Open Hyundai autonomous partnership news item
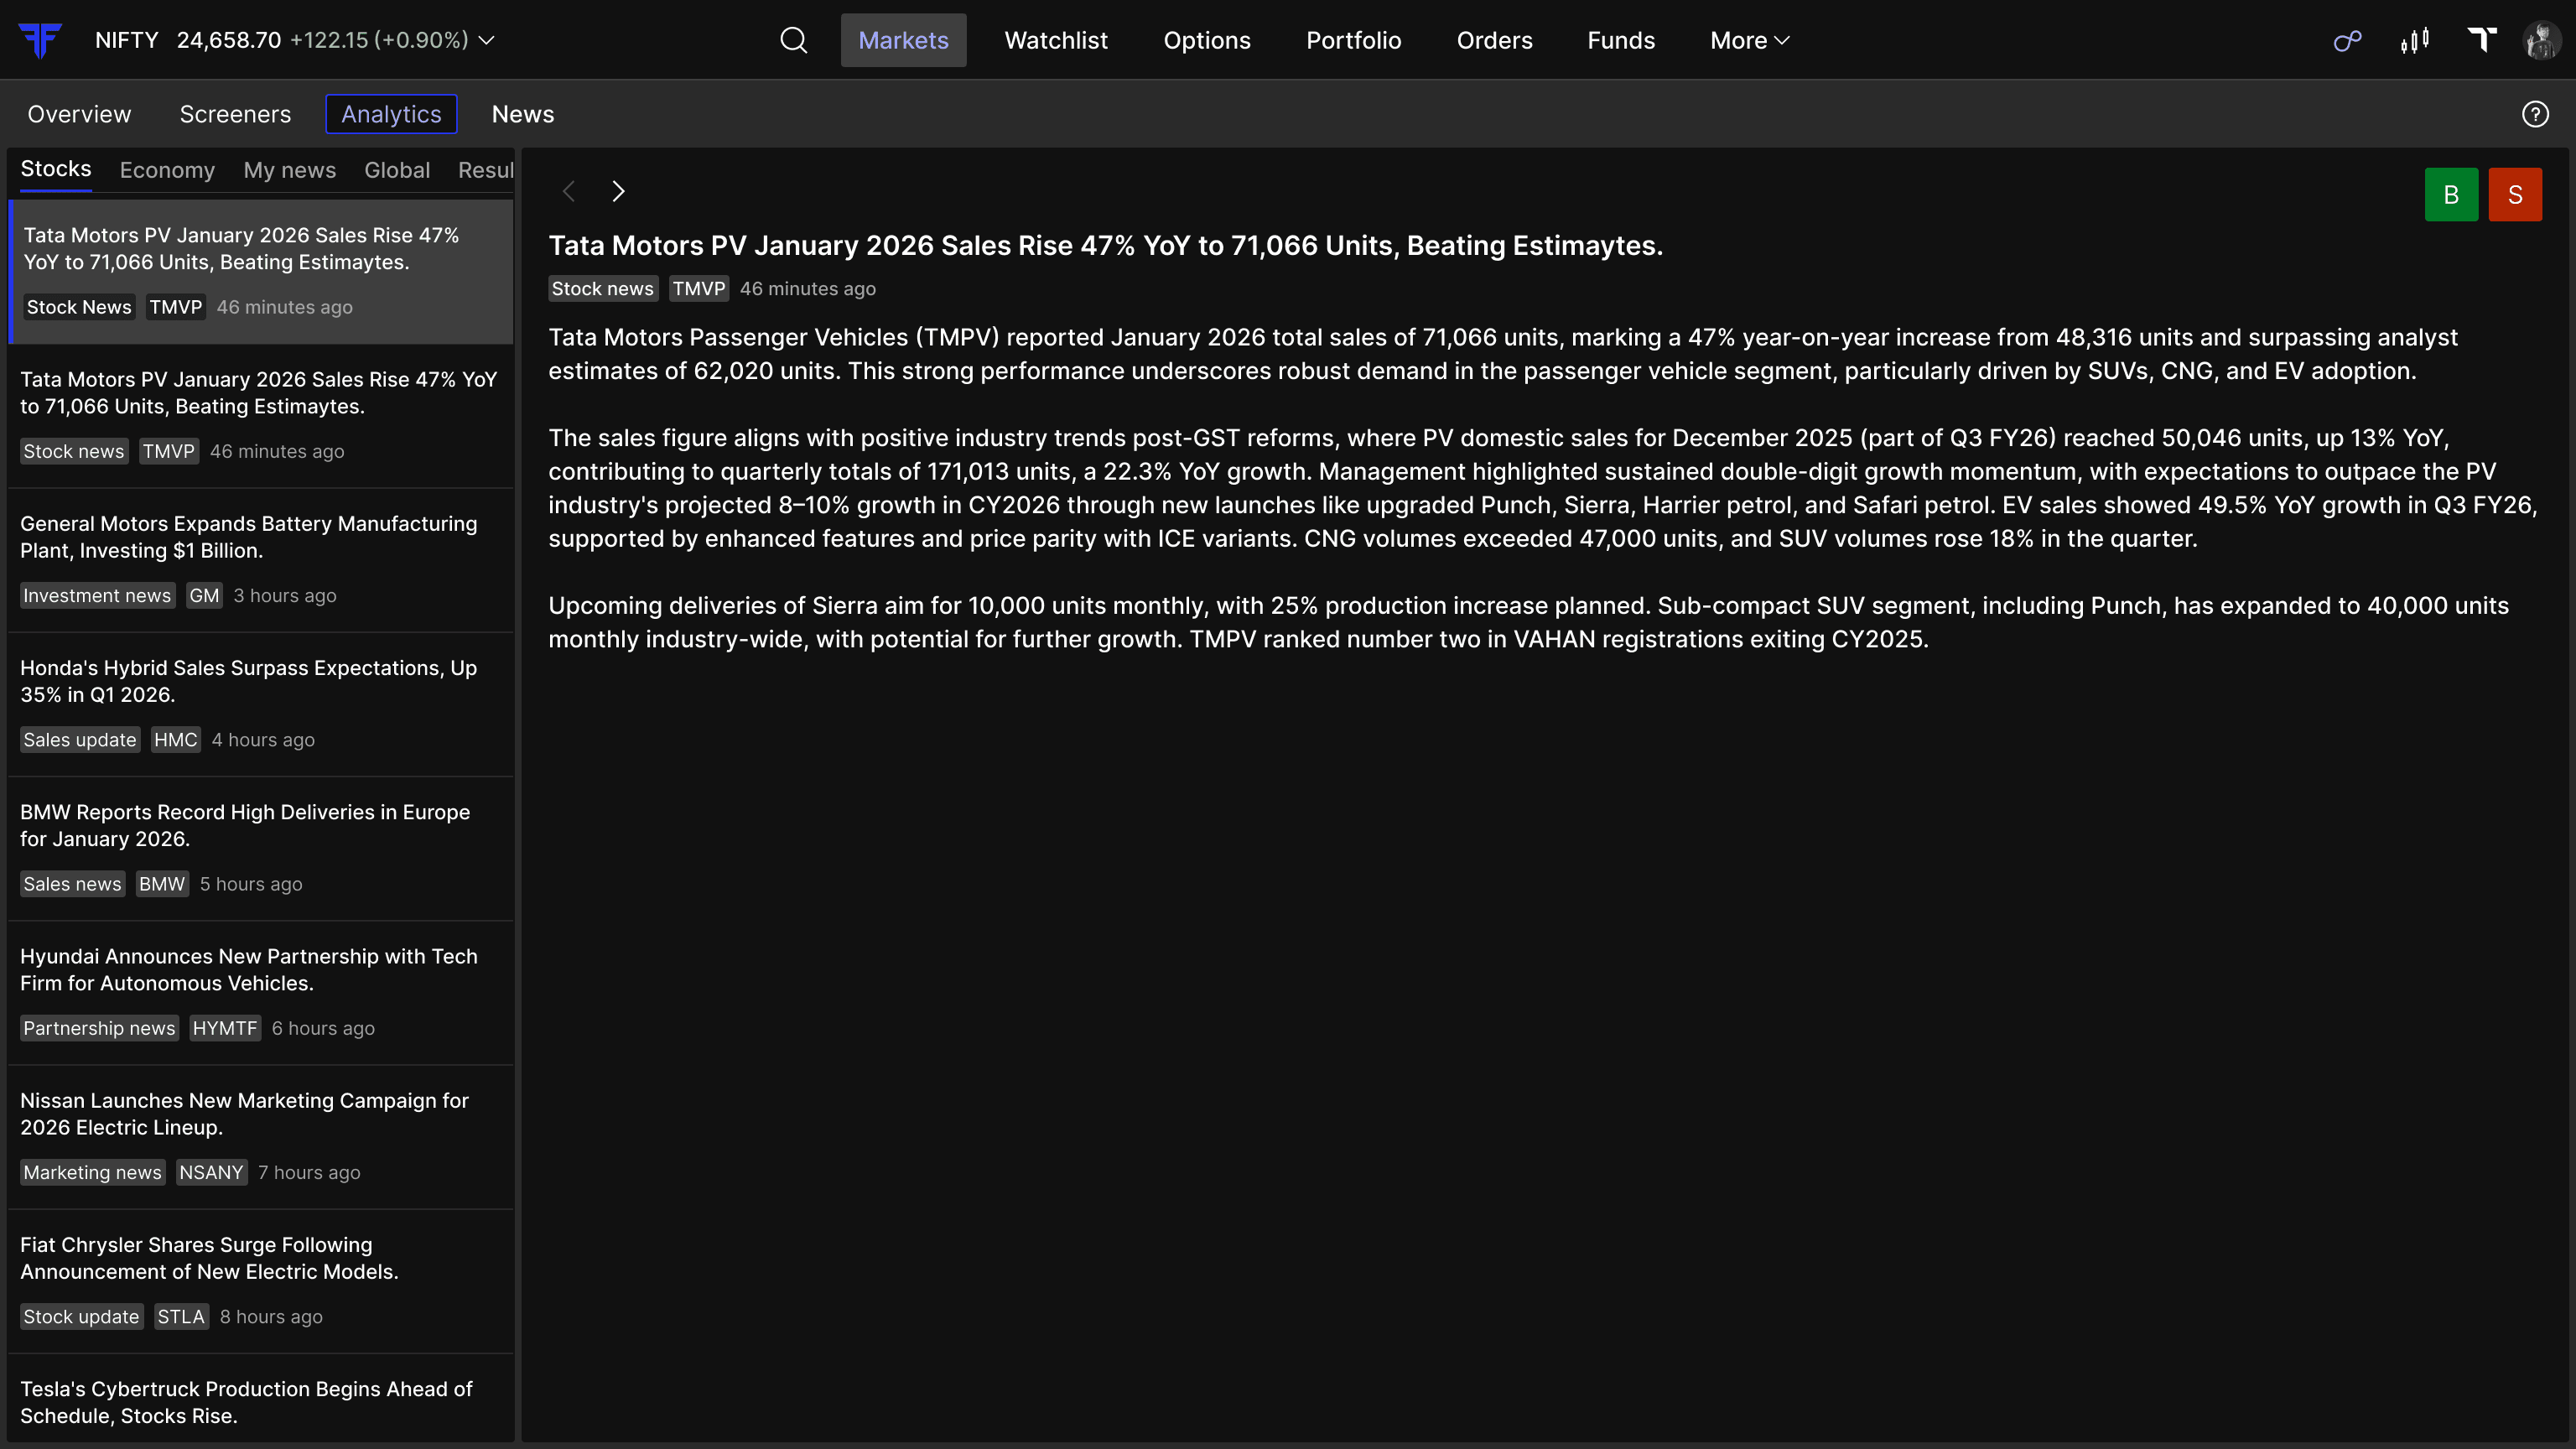The width and height of the screenshot is (2576, 1449). 261,993
